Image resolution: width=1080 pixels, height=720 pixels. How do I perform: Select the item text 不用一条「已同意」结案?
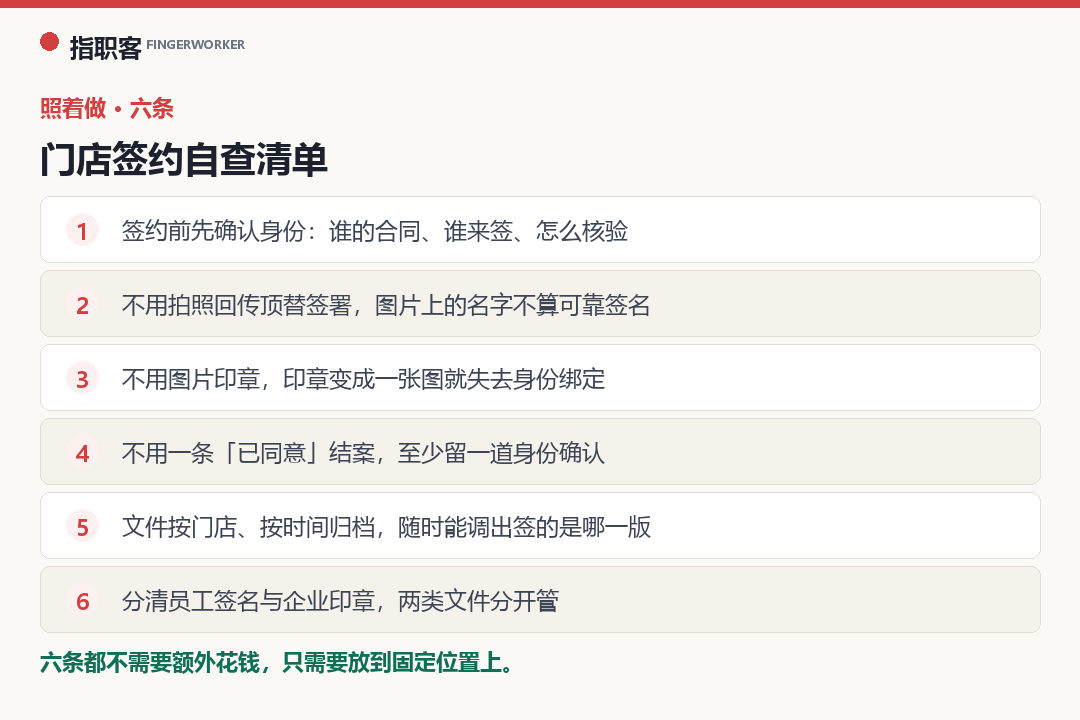(248, 453)
